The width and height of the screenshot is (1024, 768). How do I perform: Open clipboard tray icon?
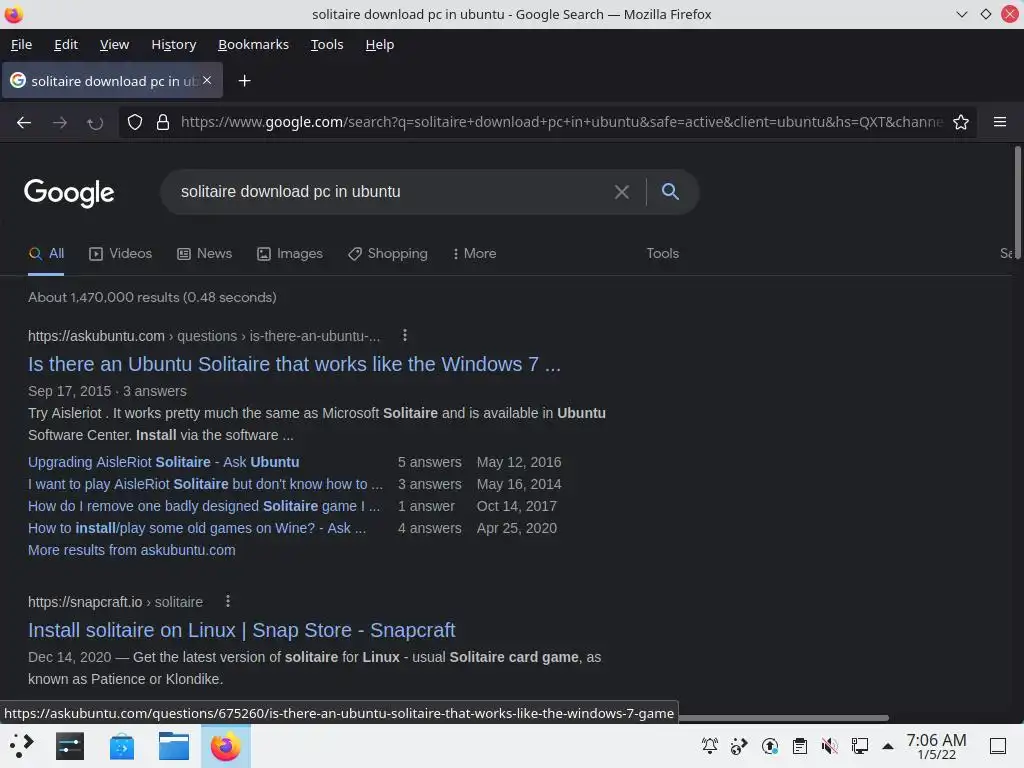tap(799, 745)
